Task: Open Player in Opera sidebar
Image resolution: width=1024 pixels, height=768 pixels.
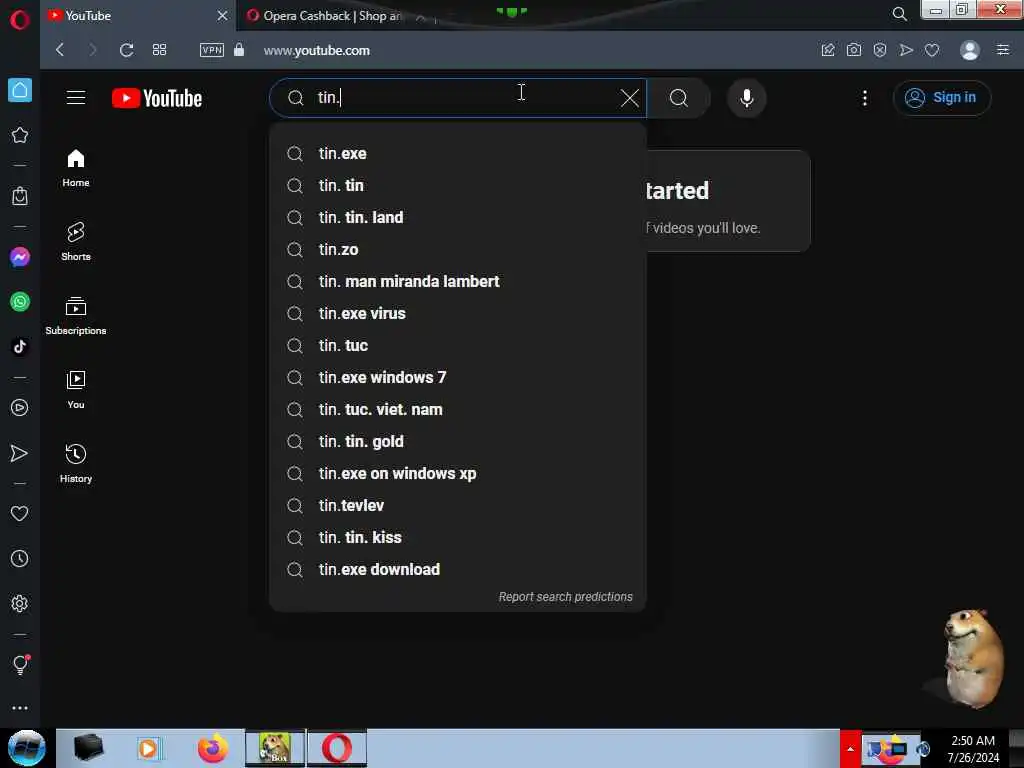Action: coord(20,408)
